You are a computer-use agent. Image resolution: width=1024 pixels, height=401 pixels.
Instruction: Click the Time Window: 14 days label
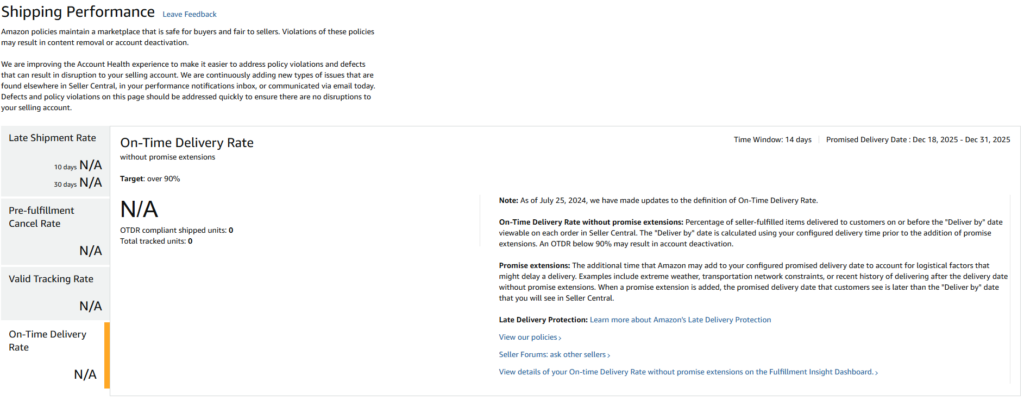(772, 139)
